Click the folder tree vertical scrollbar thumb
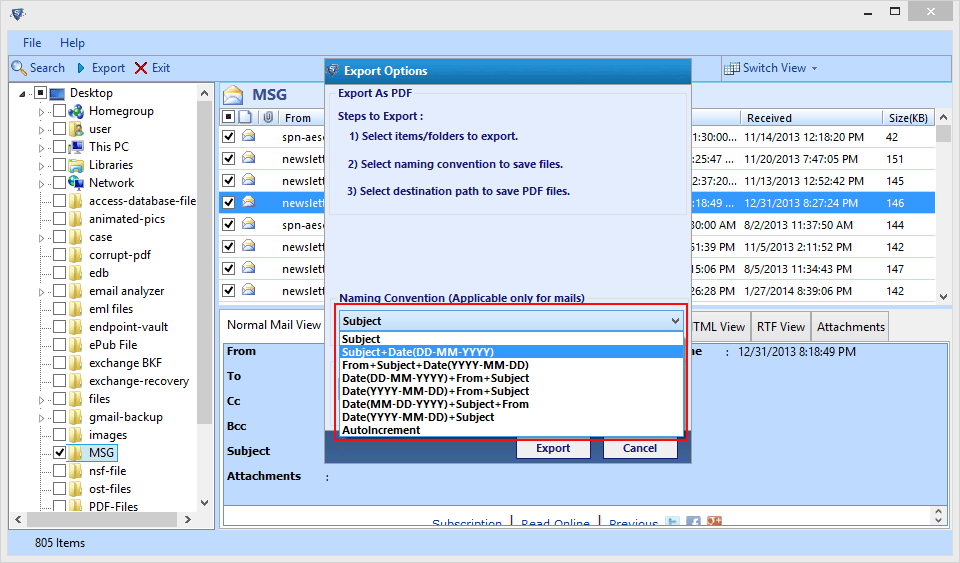Image resolution: width=960 pixels, height=563 pixels. coord(204,263)
